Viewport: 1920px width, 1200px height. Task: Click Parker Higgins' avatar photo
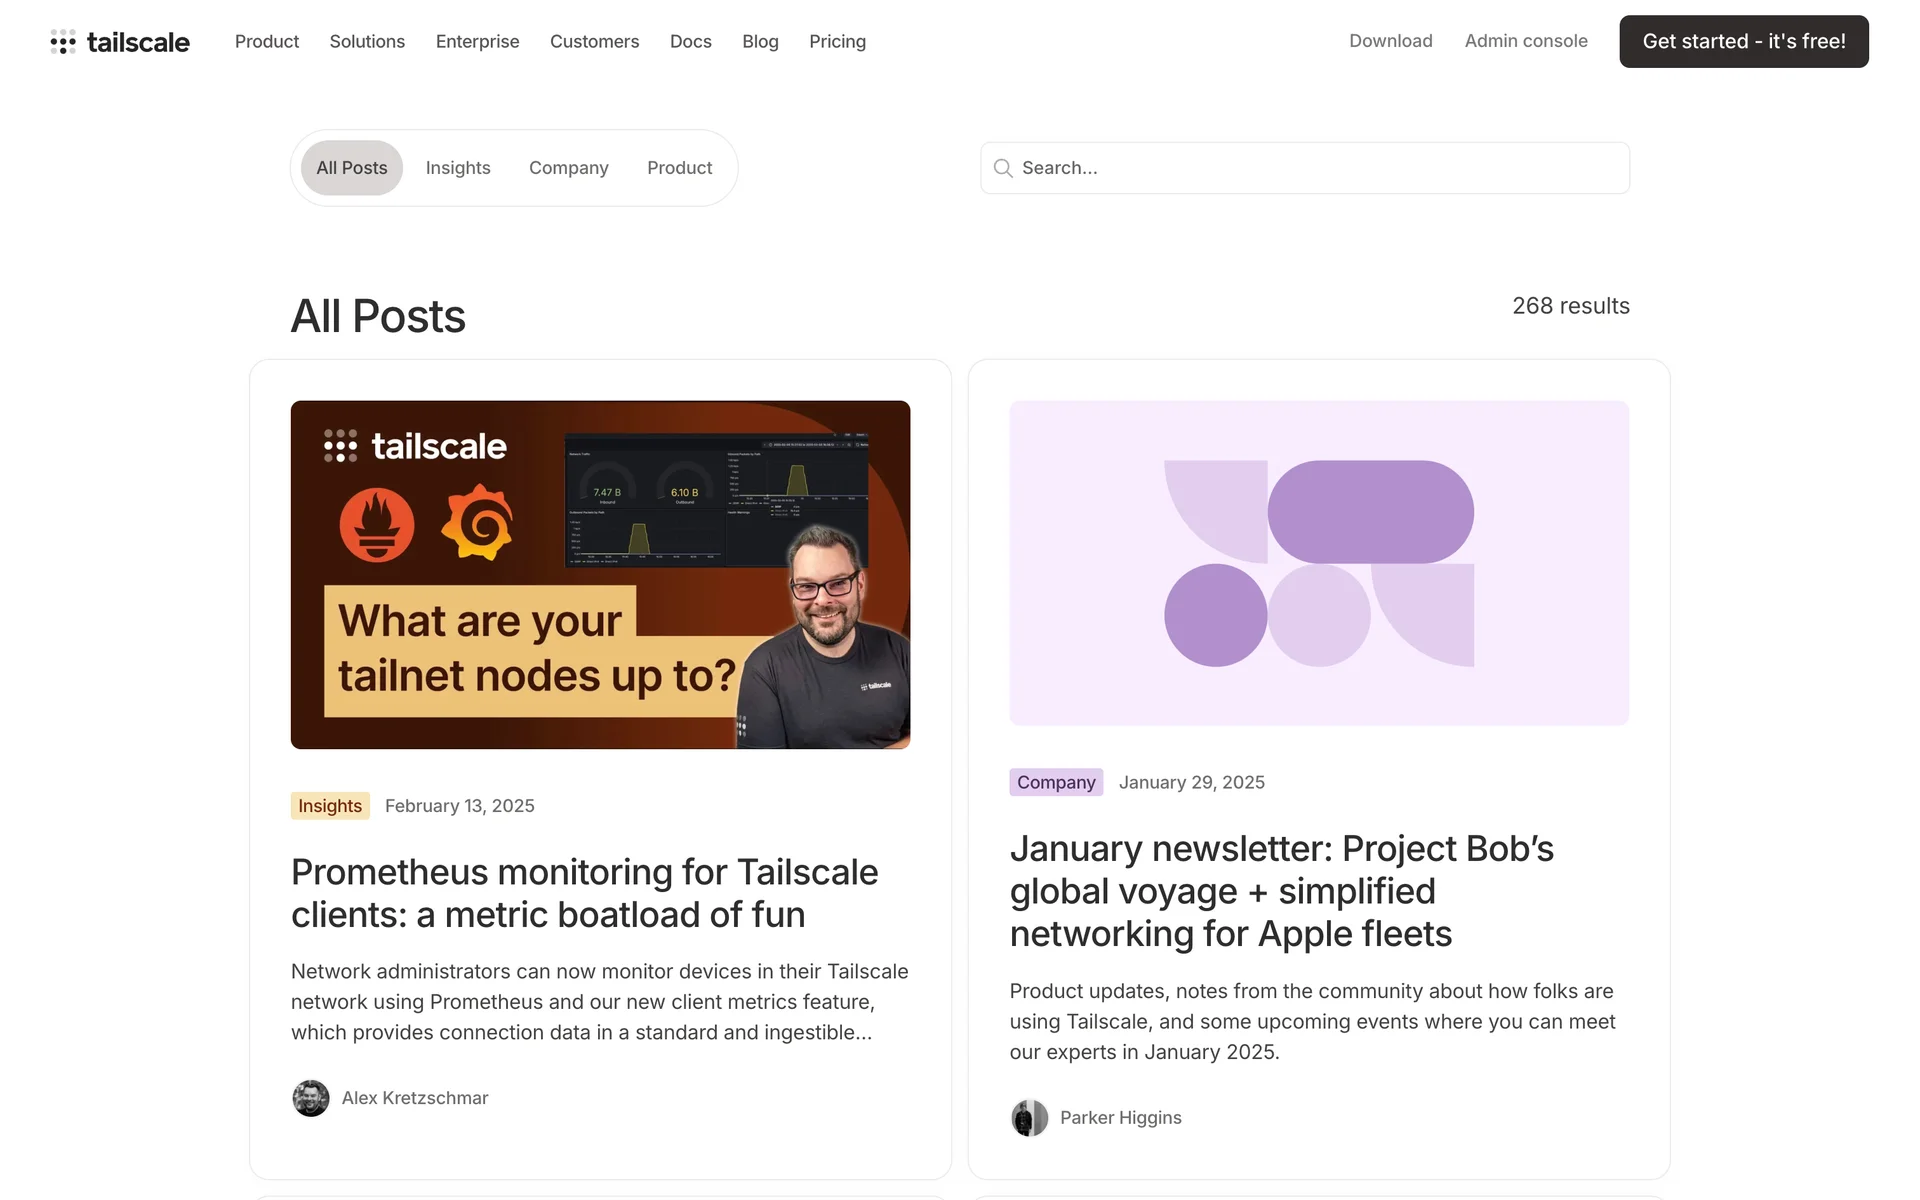pyautogui.click(x=1029, y=1118)
